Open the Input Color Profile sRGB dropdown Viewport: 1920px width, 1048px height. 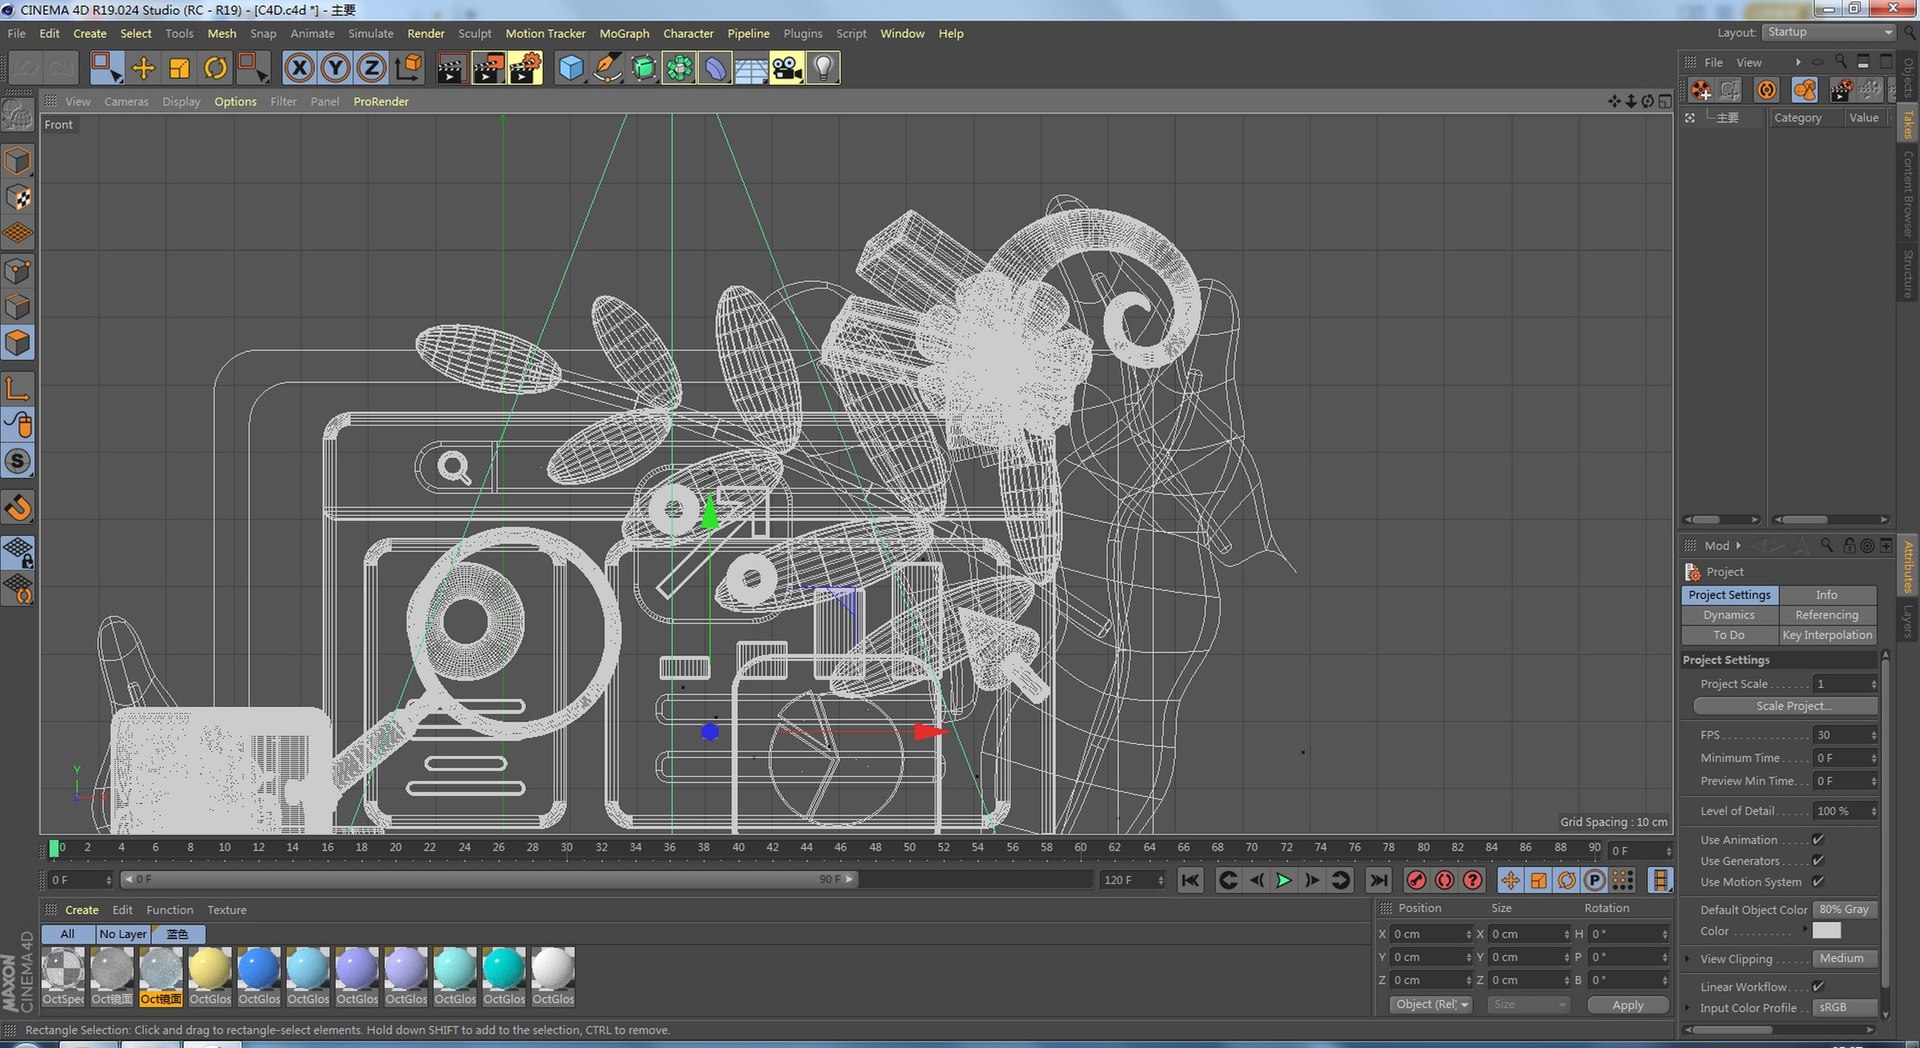tap(1845, 1008)
